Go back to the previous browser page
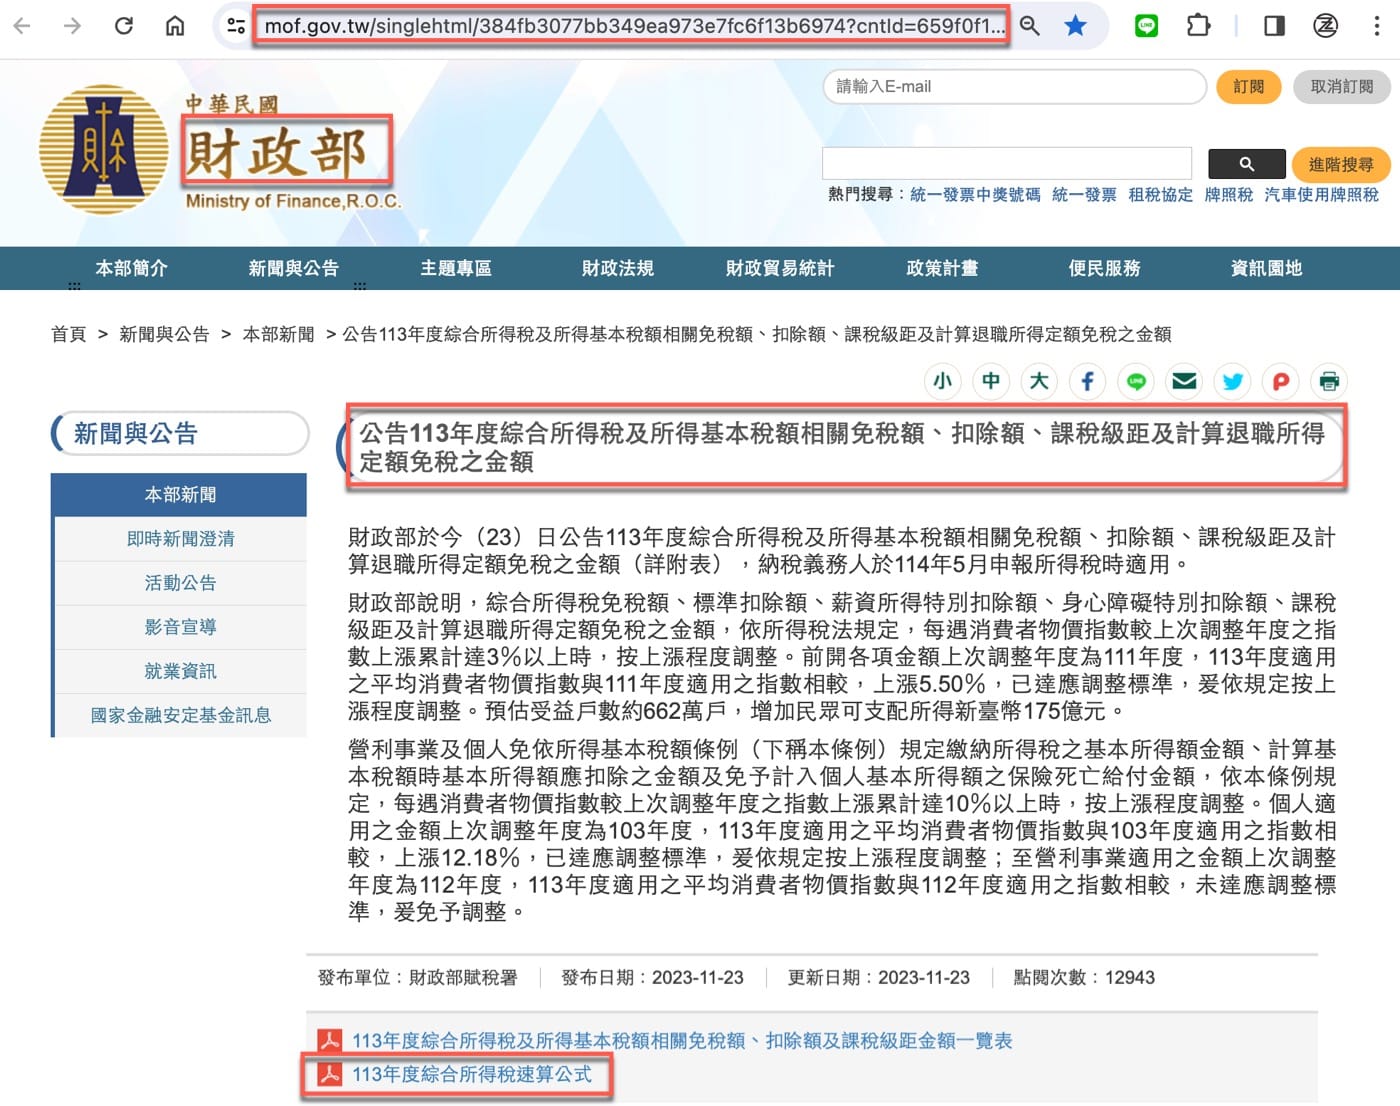This screenshot has width=1400, height=1106. coord(22,26)
